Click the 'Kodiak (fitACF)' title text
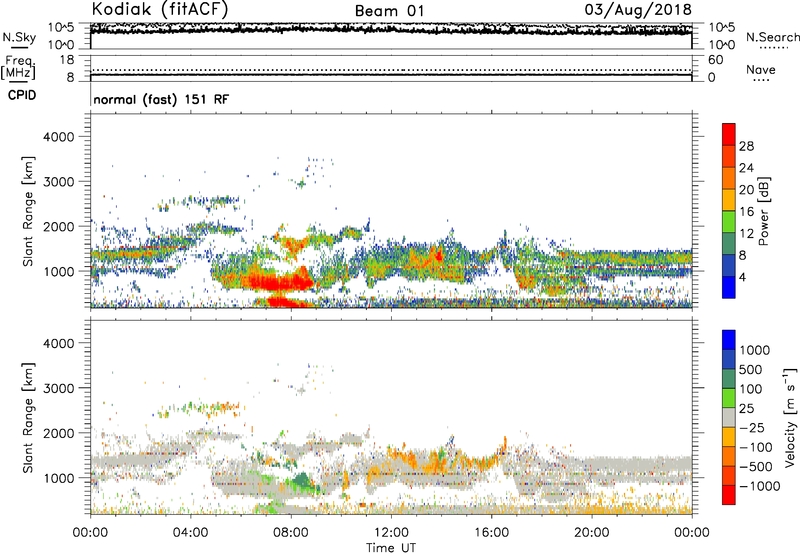Image resolution: width=800 pixels, height=554 pixels. [x=160, y=9]
